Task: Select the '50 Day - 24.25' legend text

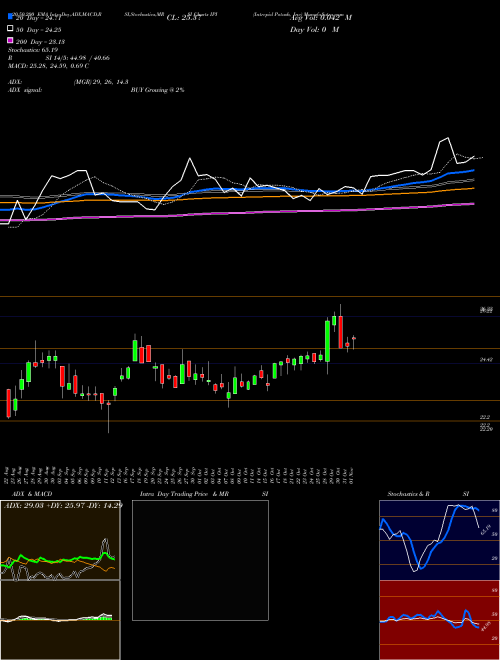Action: 37,29
